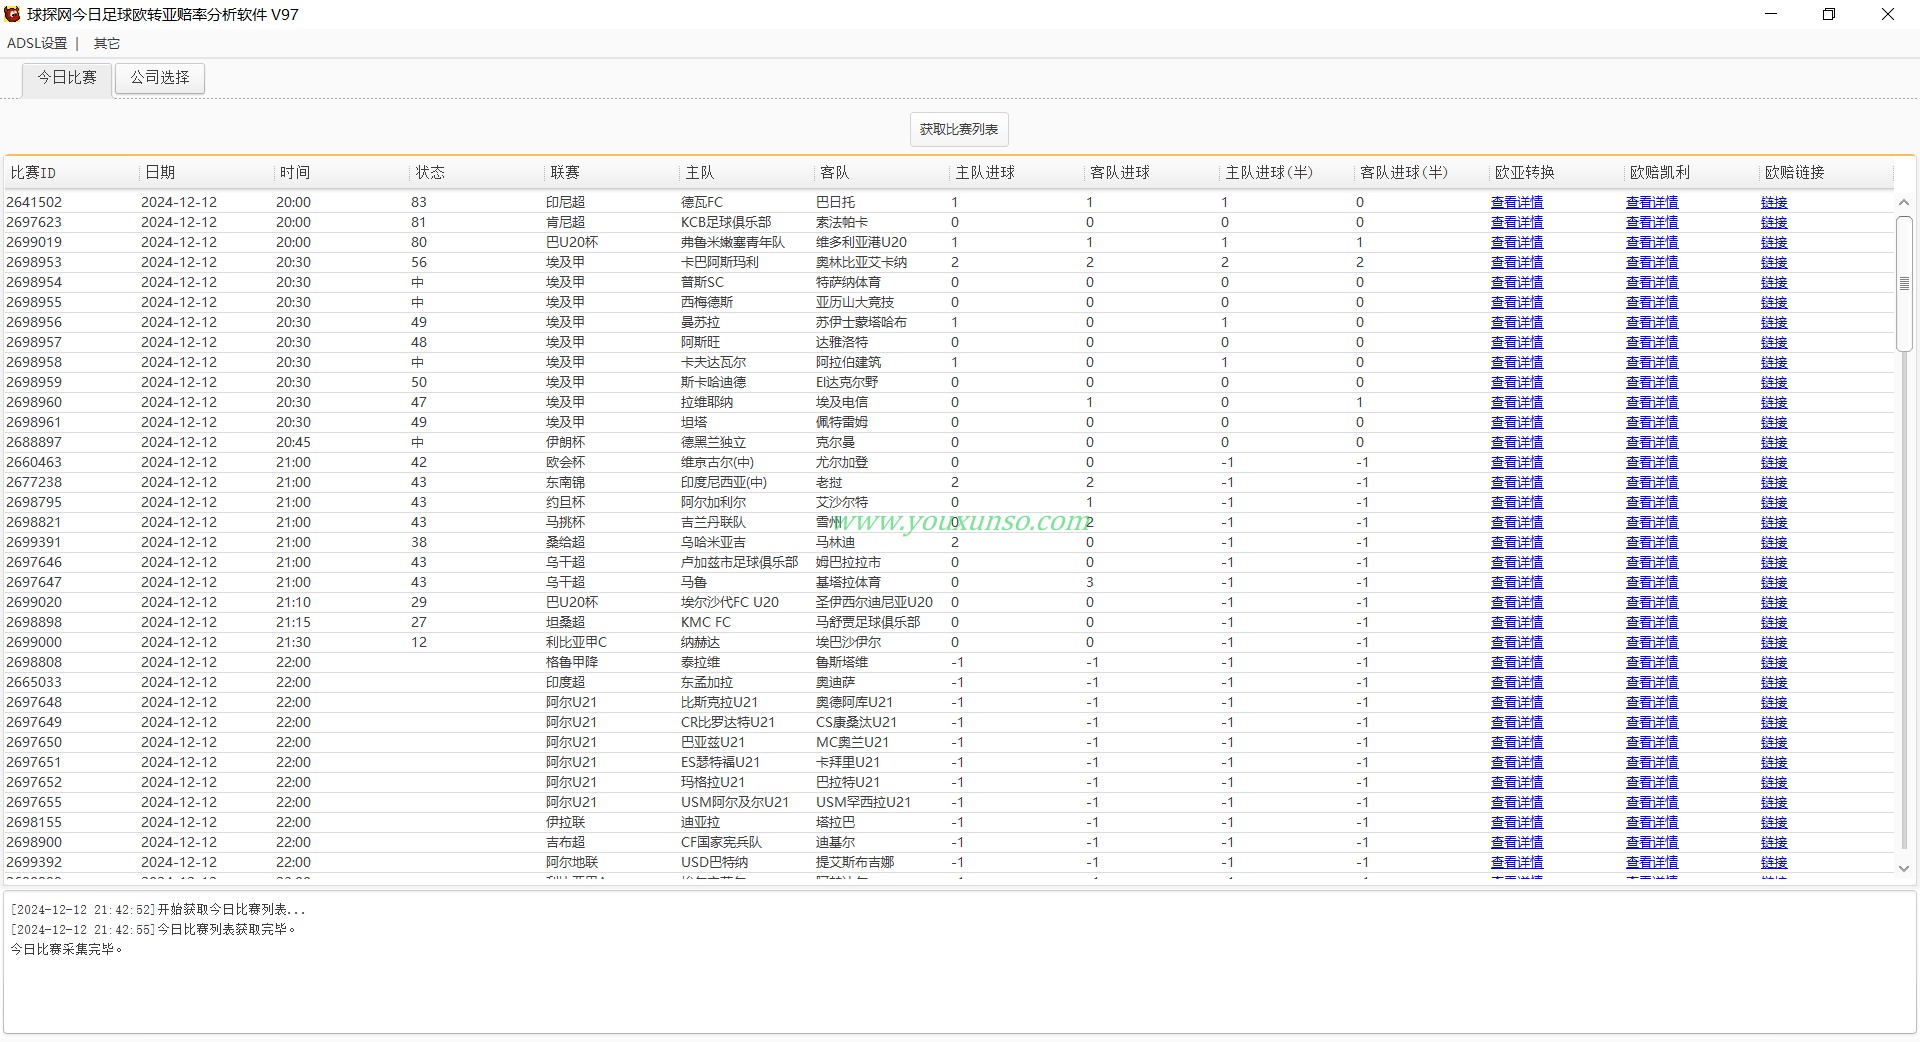Screen dimensions: 1920x1042
Task: Sort by the 比赛ID column header
Action: [71, 173]
